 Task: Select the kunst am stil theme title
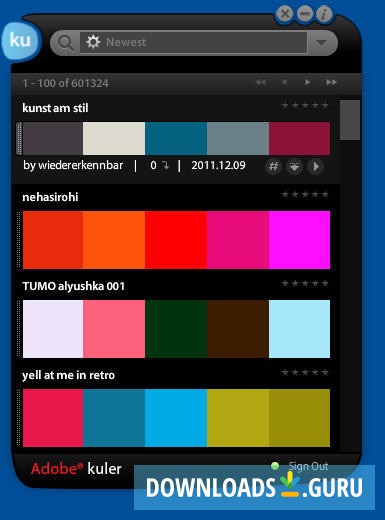coord(55,108)
